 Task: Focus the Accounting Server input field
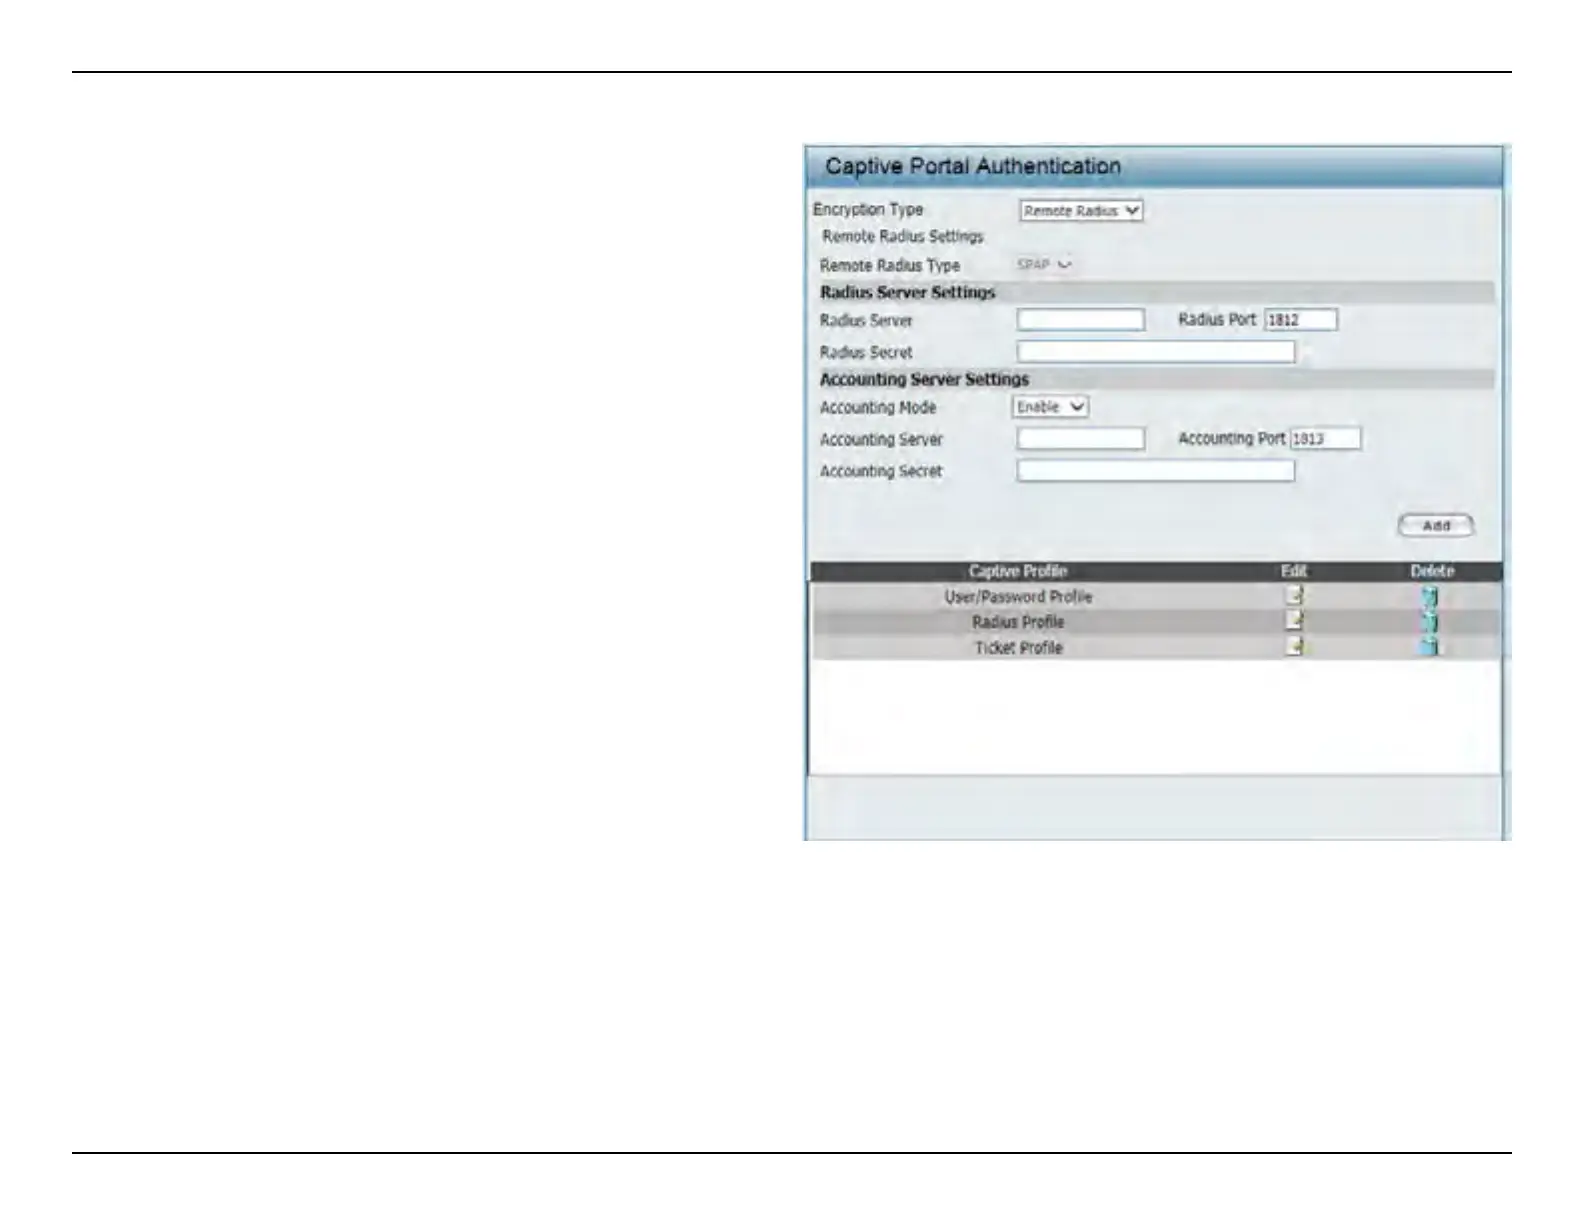[x=1081, y=439]
